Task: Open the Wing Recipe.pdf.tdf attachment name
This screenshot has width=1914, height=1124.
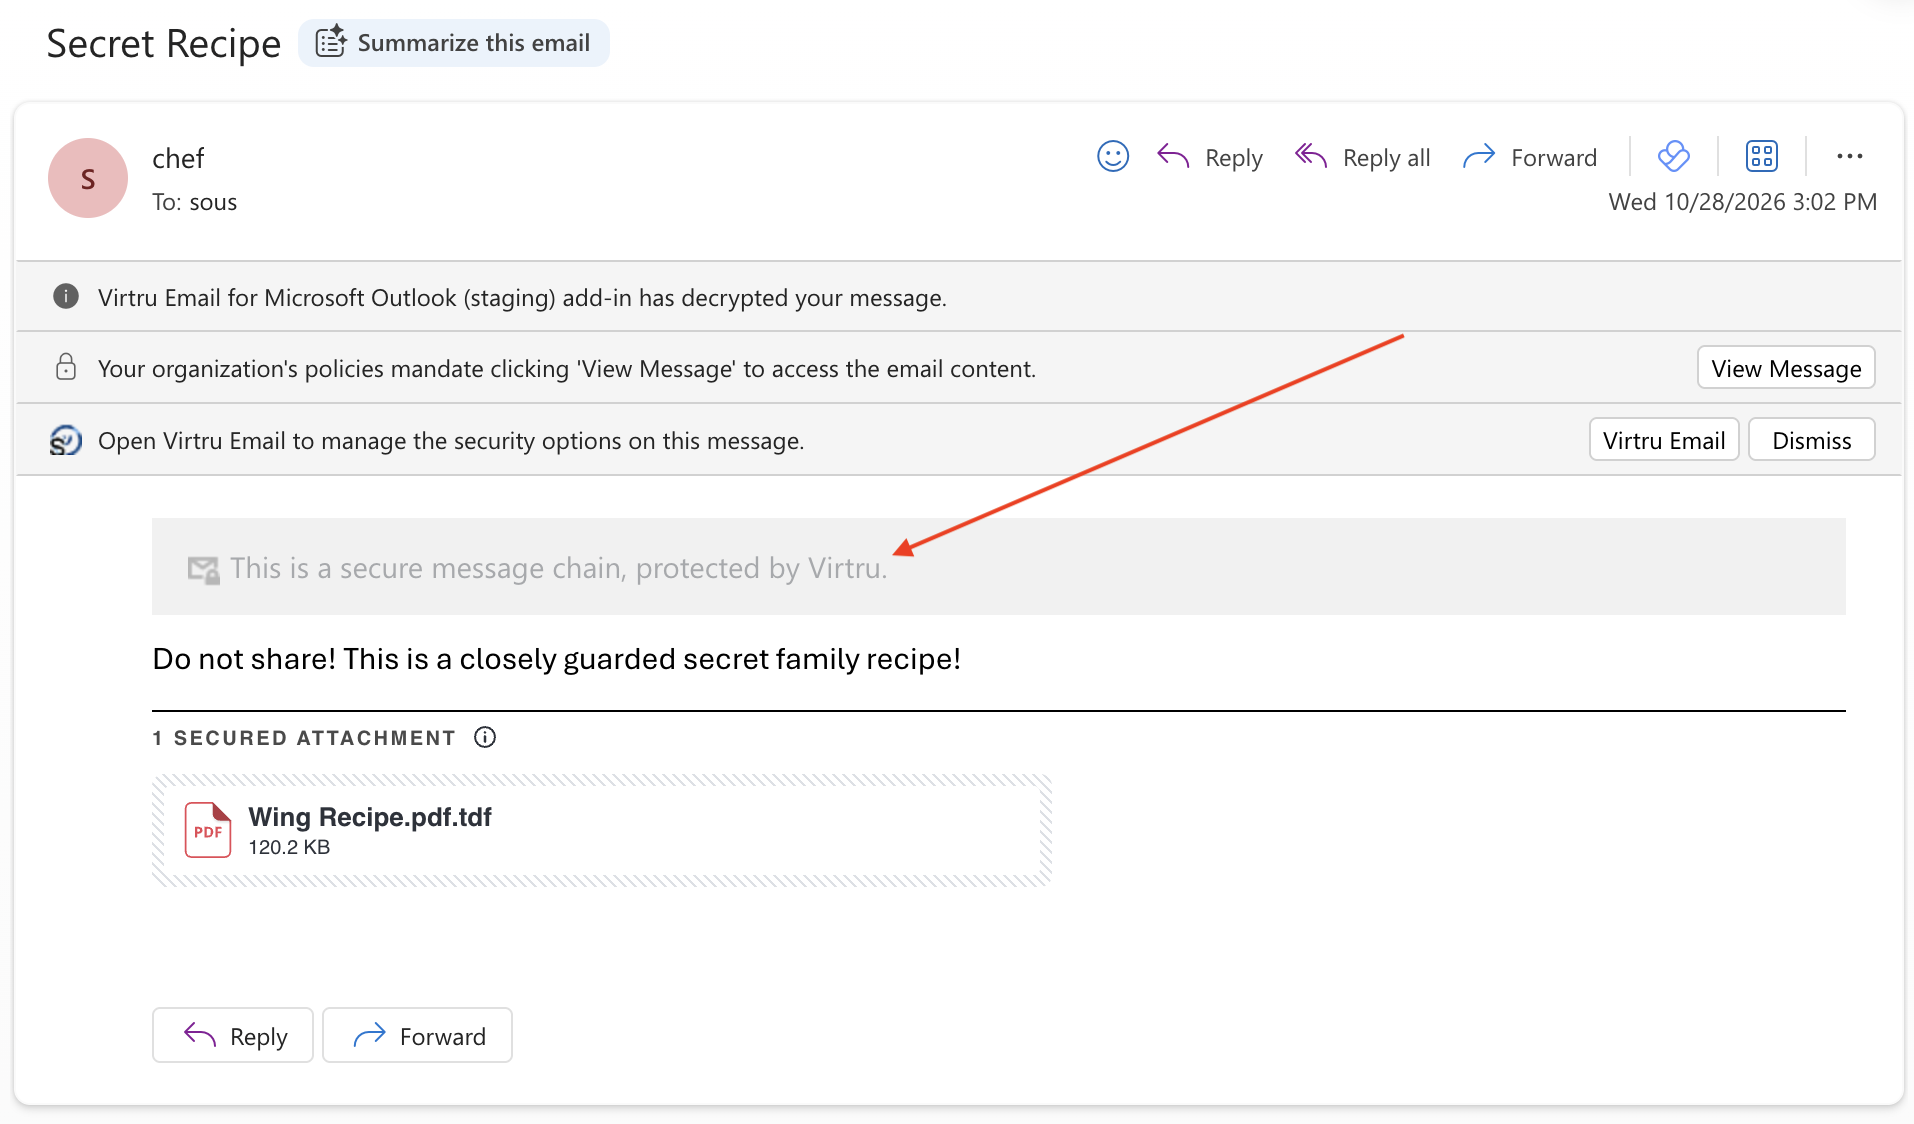Action: pyautogui.click(x=370, y=817)
